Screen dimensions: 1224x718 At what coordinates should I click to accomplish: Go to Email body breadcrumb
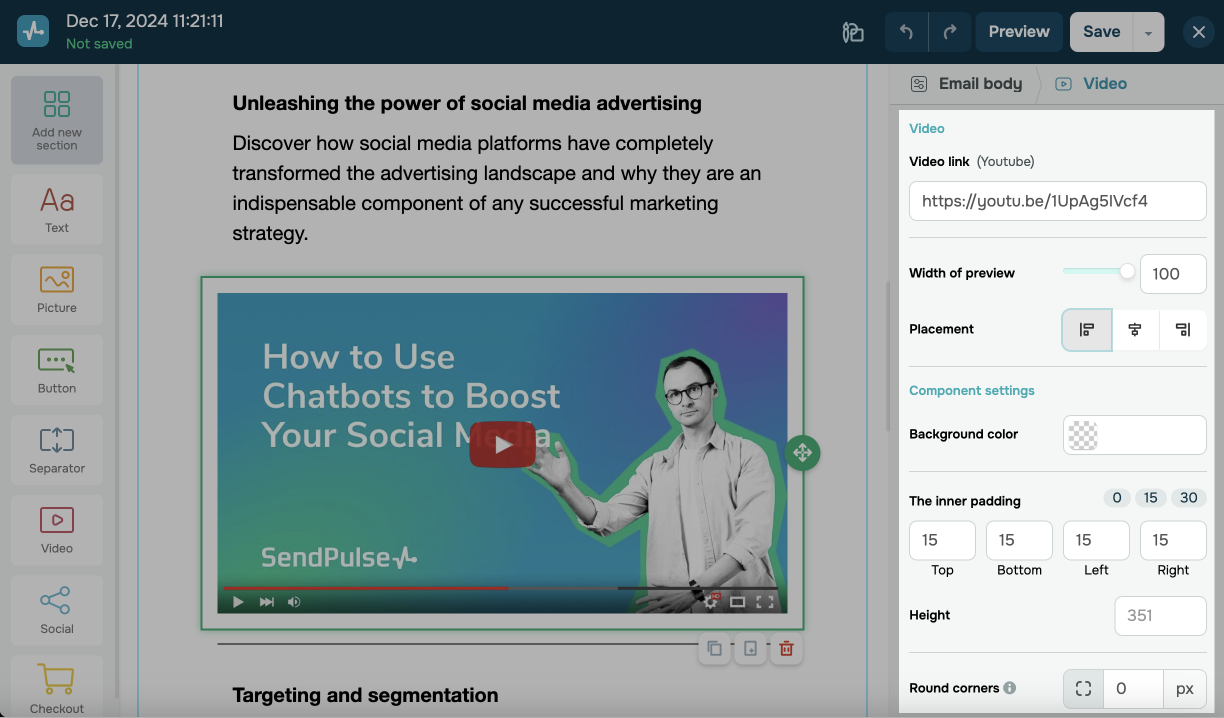point(966,84)
